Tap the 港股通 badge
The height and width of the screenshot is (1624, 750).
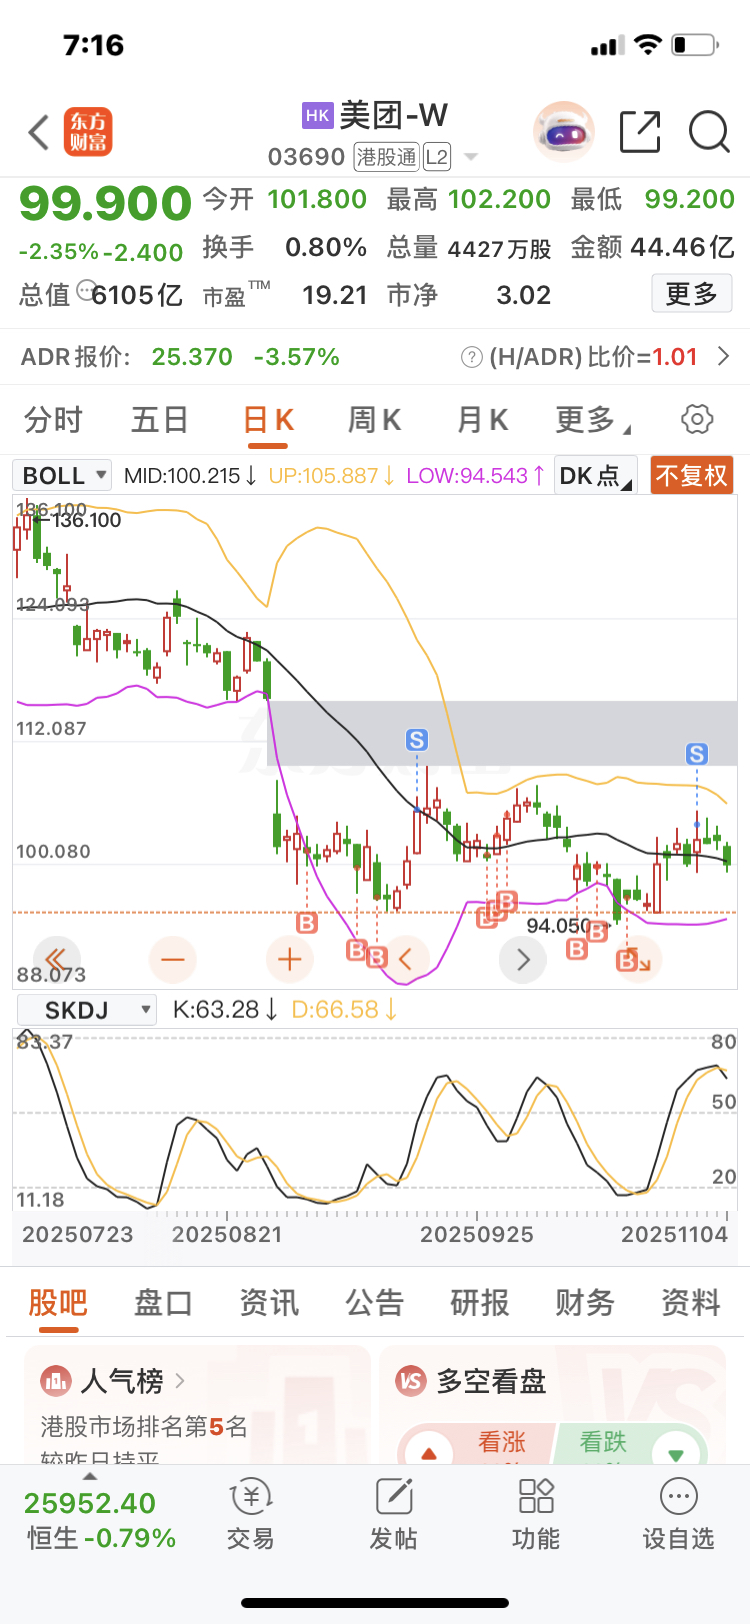click(387, 157)
